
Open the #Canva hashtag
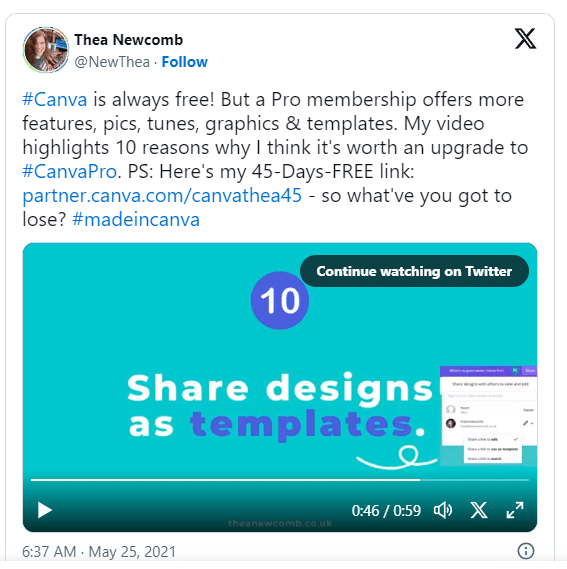[x=55, y=99]
